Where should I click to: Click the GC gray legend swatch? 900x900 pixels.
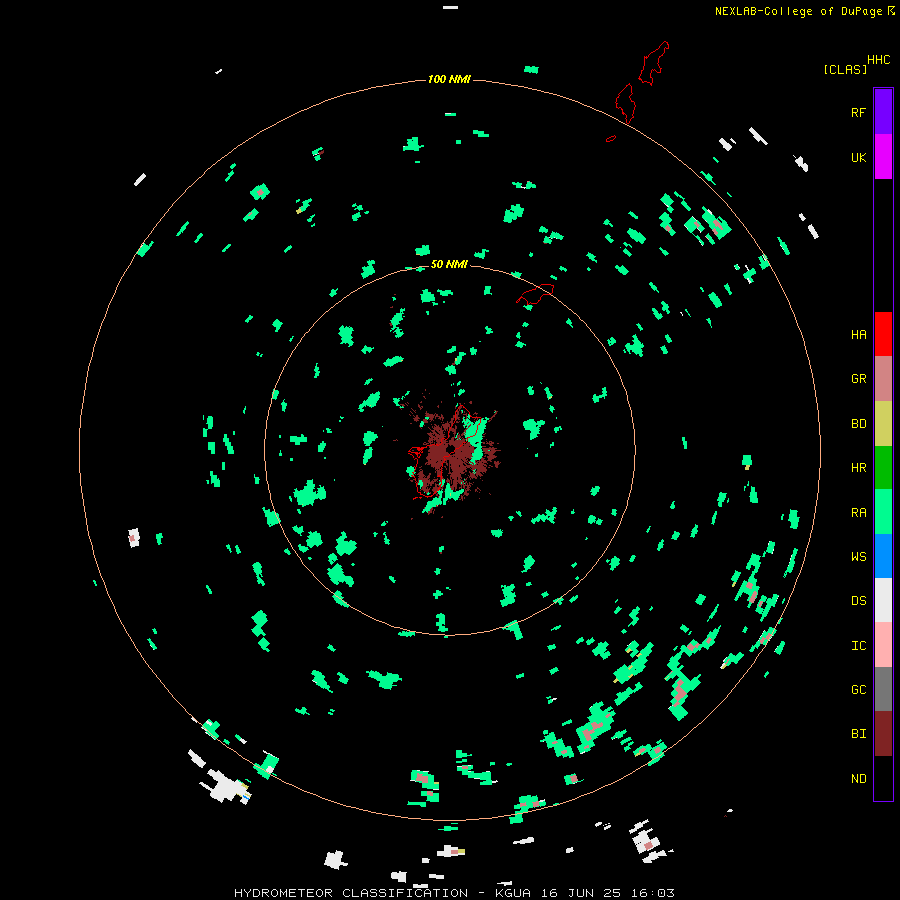tap(883, 689)
